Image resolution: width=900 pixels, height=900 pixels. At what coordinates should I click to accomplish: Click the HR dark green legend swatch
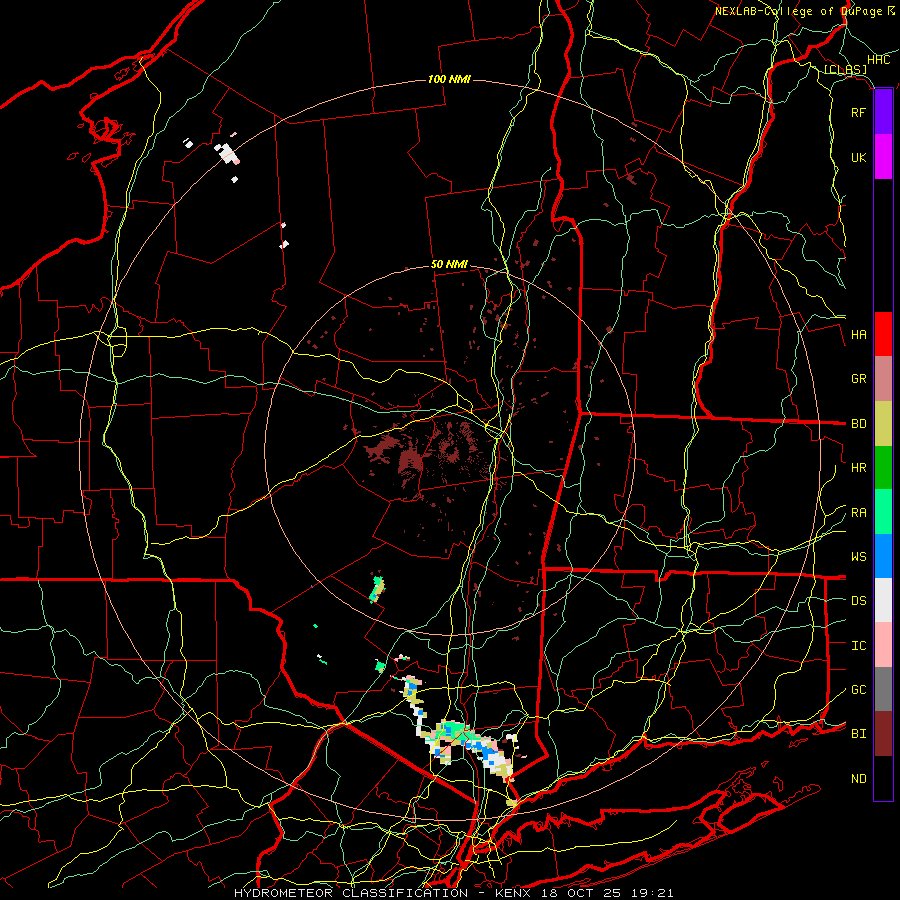pos(883,467)
